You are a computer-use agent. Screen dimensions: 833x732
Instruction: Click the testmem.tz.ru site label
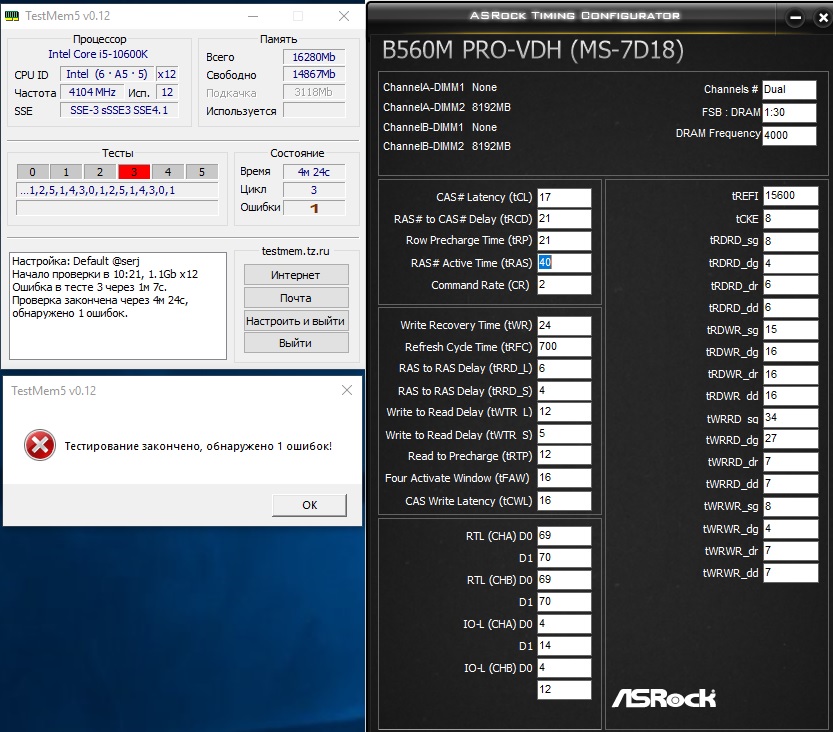[295, 251]
